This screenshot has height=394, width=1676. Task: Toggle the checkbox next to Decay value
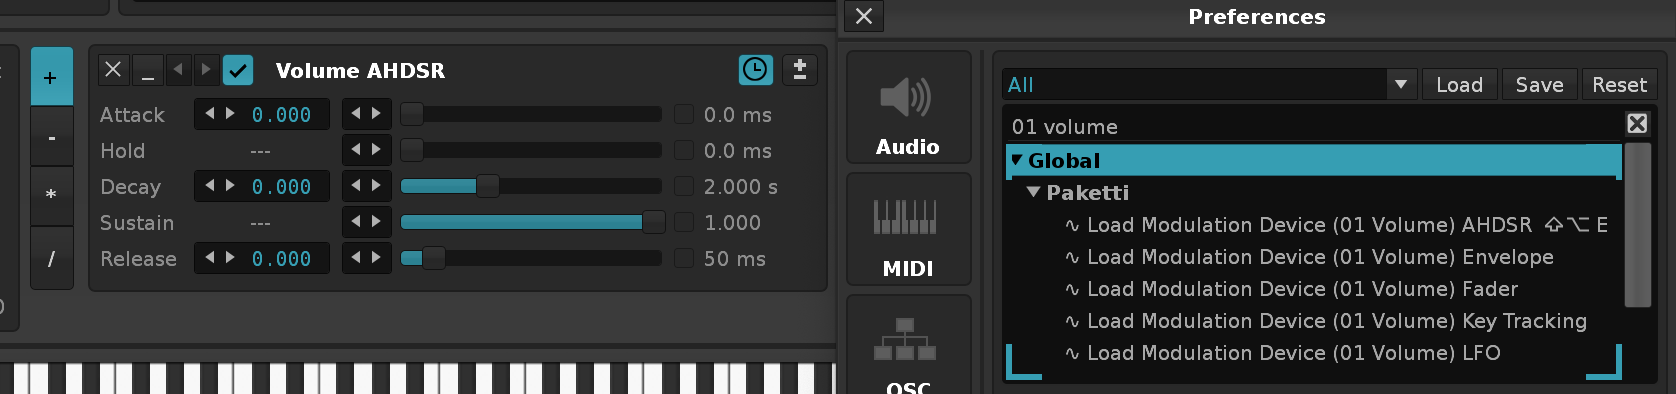click(684, 187)
